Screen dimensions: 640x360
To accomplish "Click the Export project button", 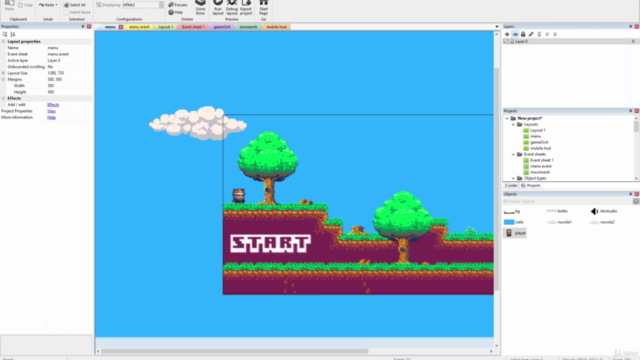I will pos(246,8).
